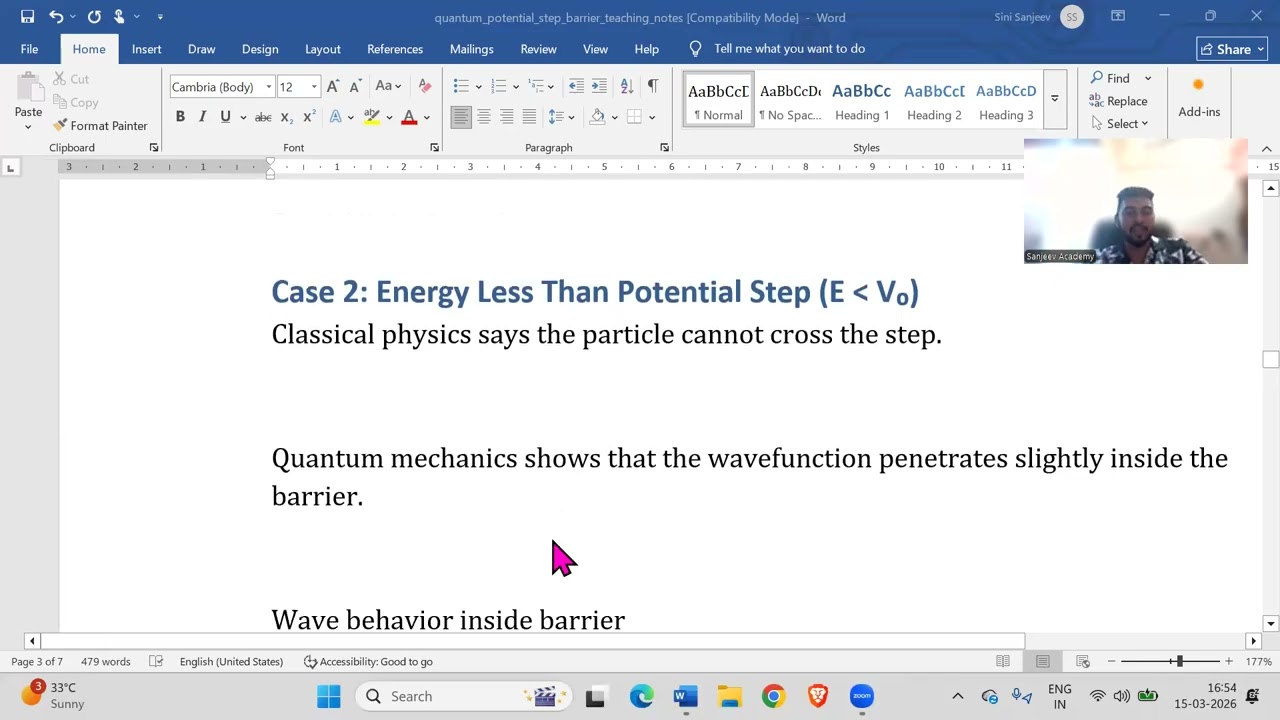The image size is (1280, 720).
Task: Click the vertical scrollbar down arrow
Action: pyautogui.click(x=1271, y=623)
